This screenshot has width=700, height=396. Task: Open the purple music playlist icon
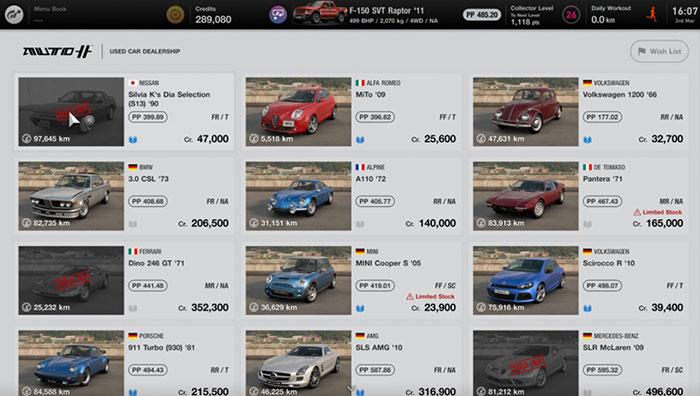pos(278,15)
